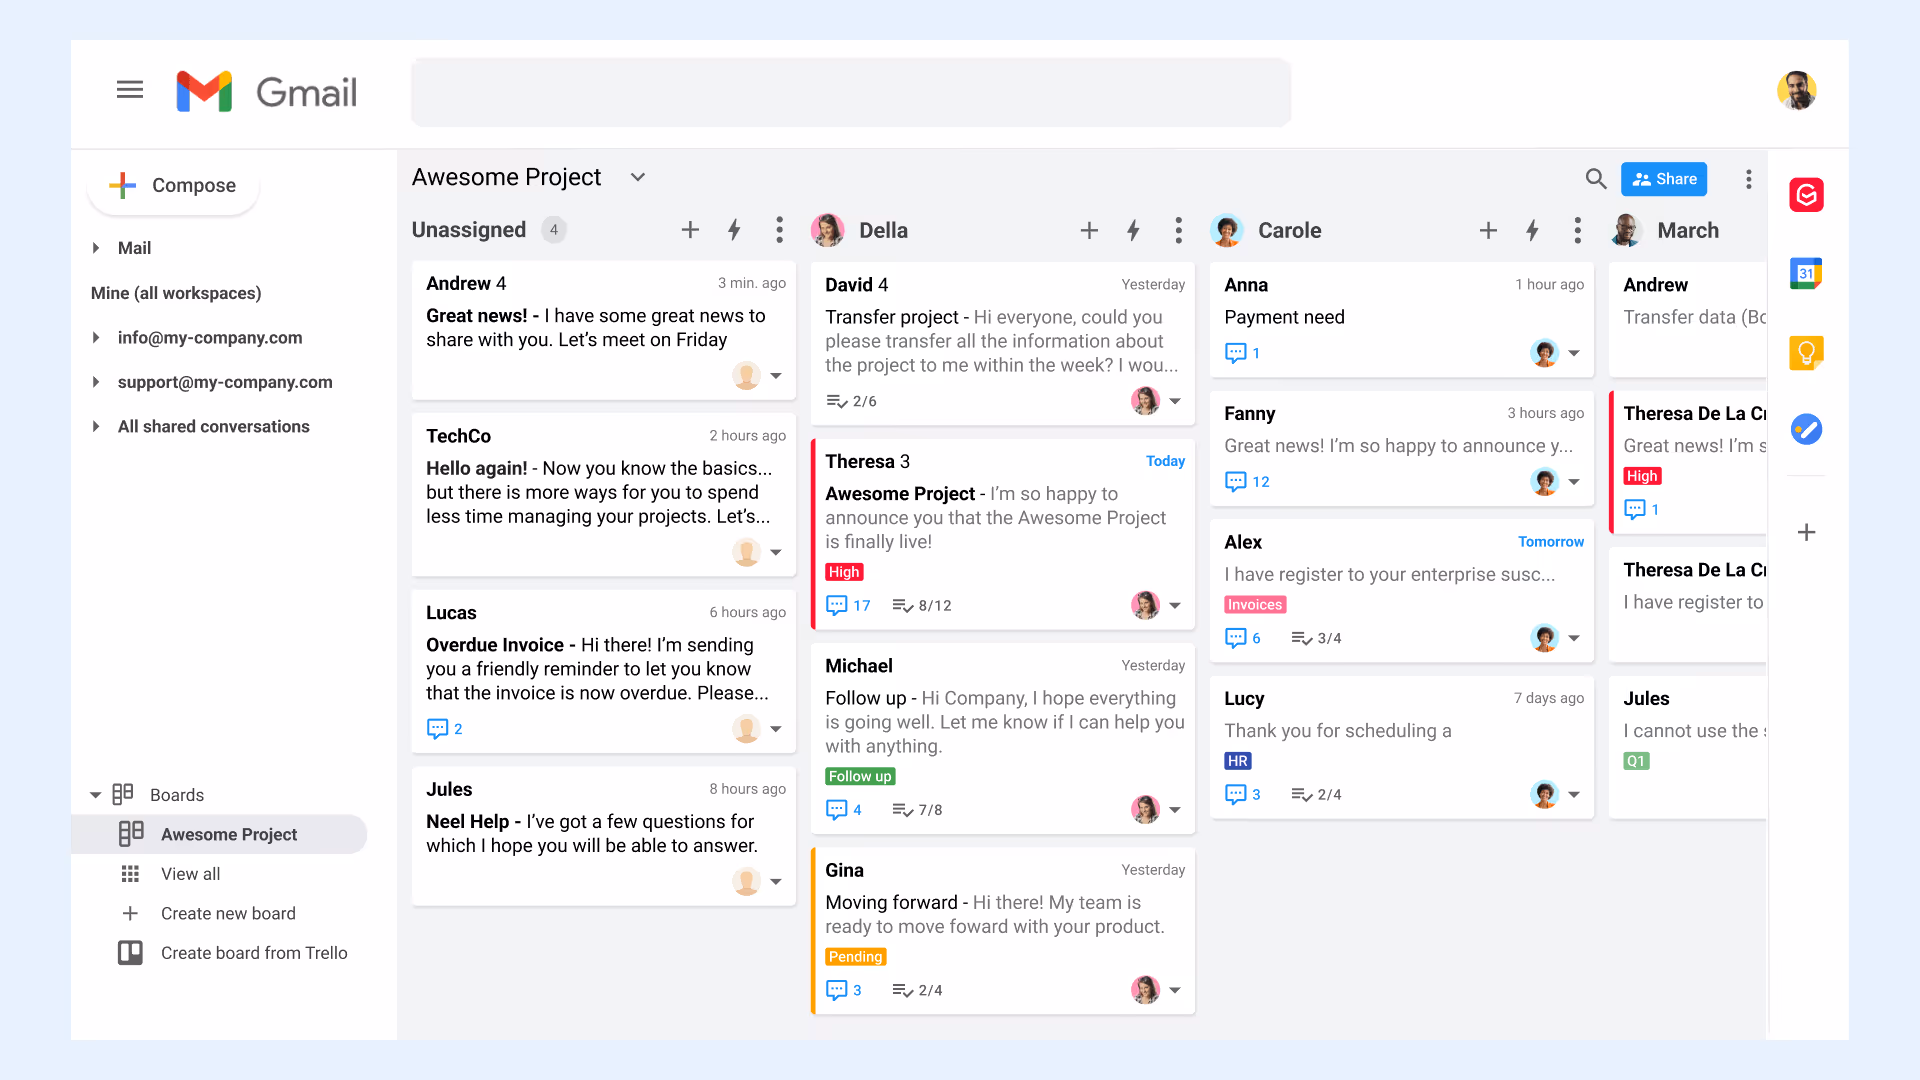This screenshot has height=1080, width=1920.
Task: Open the Carole column three-dot menu
Action: coord(1577,231)
